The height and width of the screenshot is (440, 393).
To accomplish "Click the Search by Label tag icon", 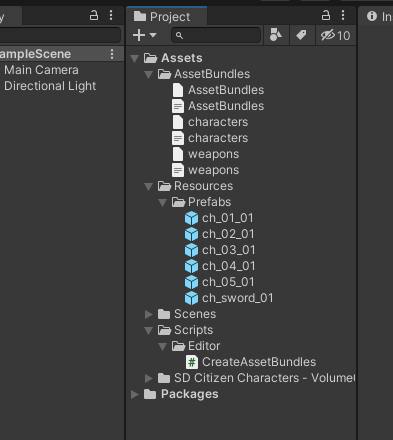I will [x=301, y=35].
